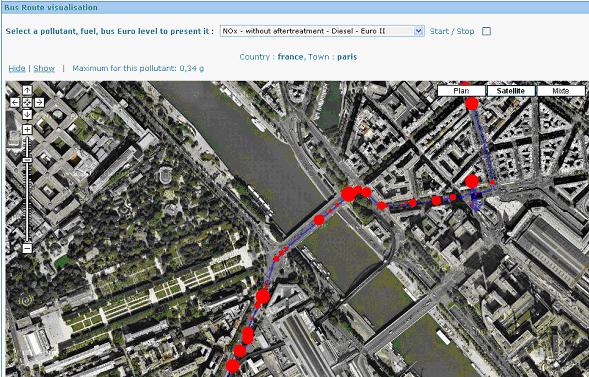Image resolution: width=589 pixels, height=377 pixels.
Task: Expand dropdown arrow next to Euro II
Action: (x=419, y=31)
